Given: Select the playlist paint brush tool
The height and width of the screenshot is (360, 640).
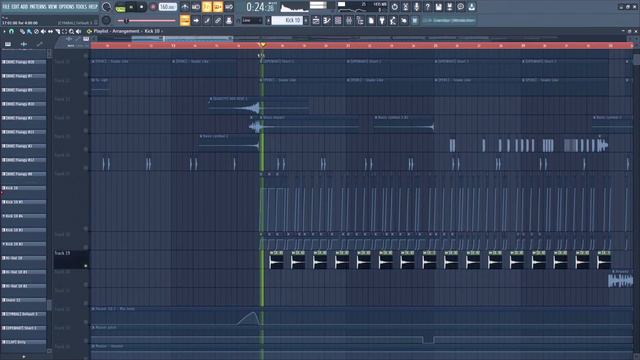Looking at the screenshot, I should tap(29, 31).
